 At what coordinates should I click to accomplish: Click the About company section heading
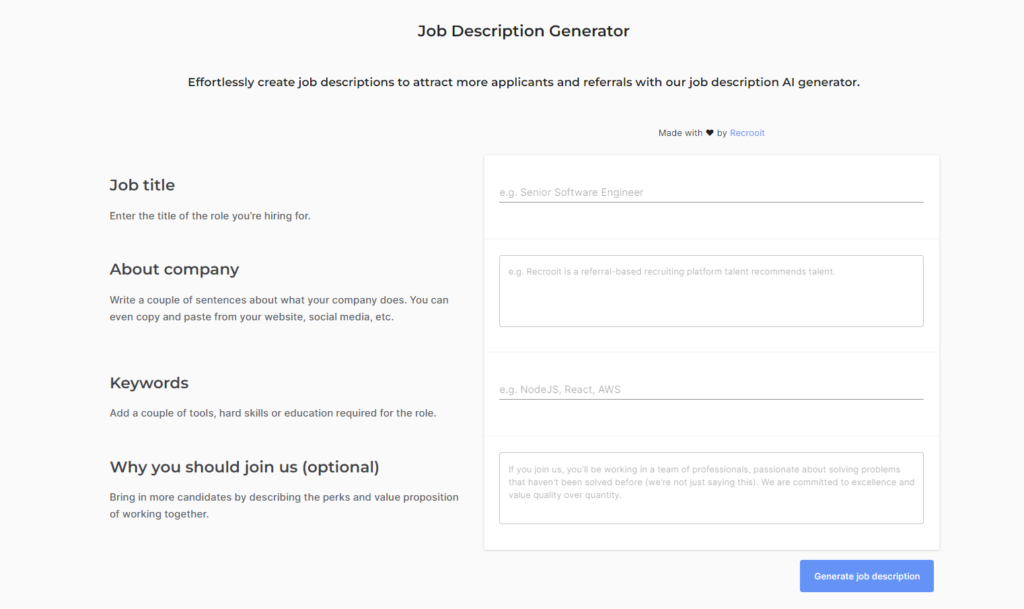pos(174,269)
